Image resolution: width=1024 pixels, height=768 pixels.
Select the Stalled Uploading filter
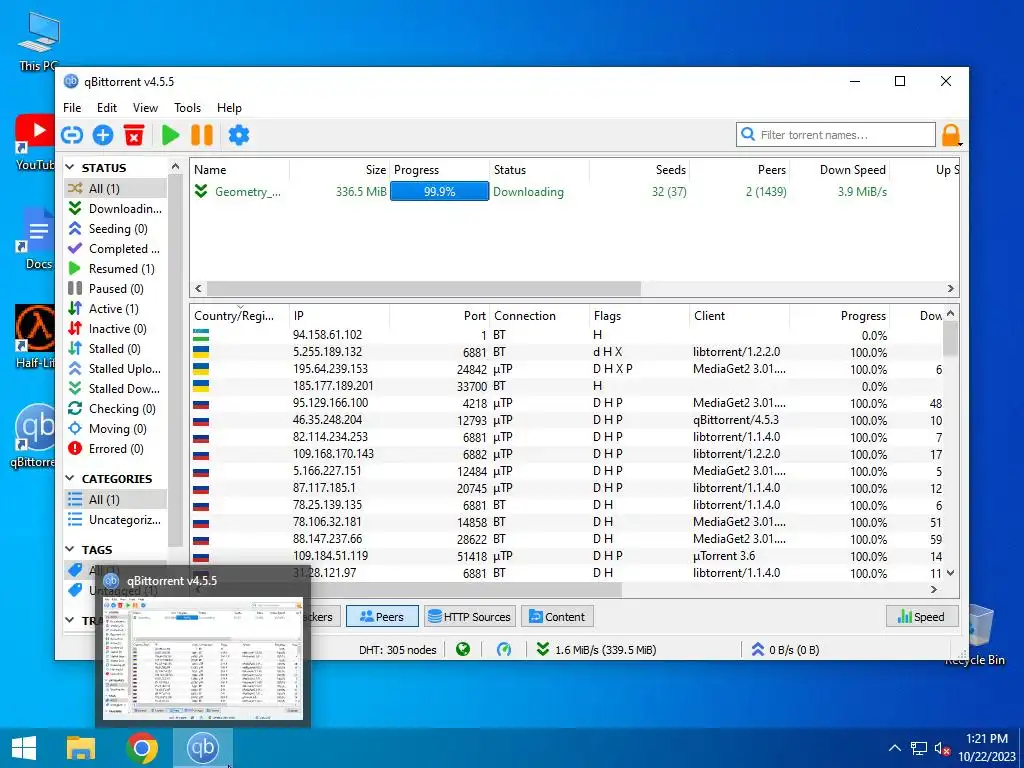[x=115, y=369]
